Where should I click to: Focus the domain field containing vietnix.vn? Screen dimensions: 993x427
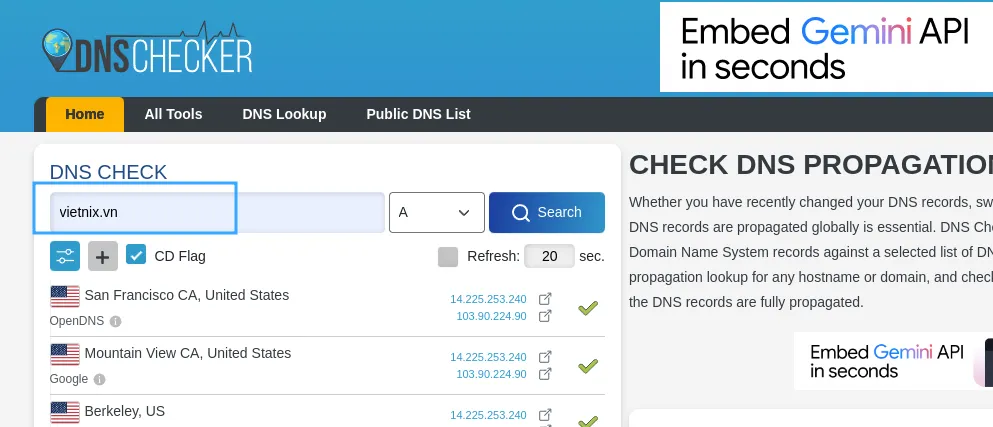point(217,212)
